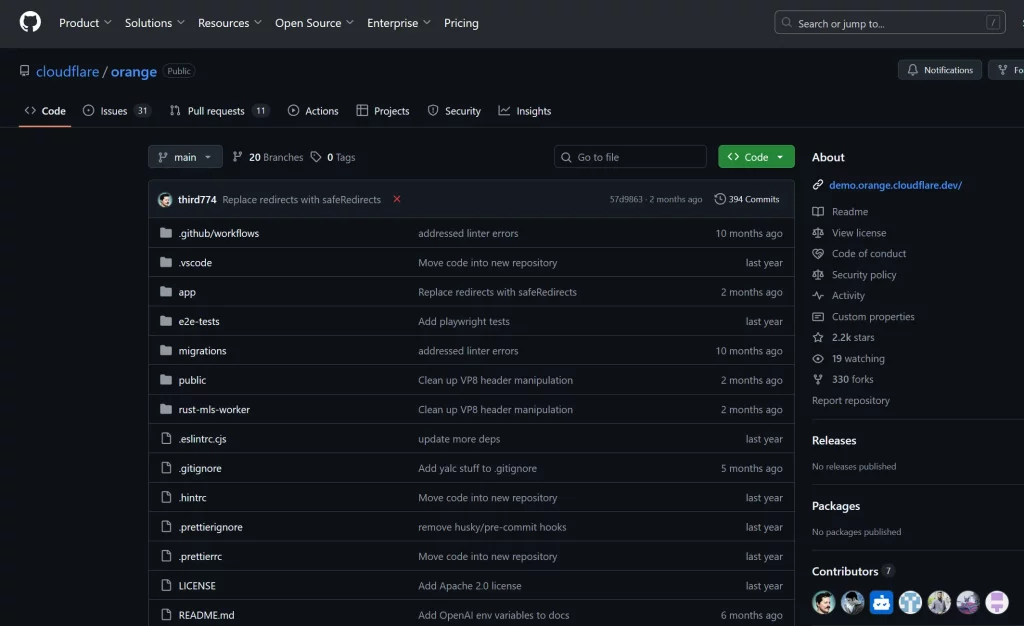Viewport: 1024px width, 626px height.
Task: Click the Notifications button
Action: click(940, 70)
